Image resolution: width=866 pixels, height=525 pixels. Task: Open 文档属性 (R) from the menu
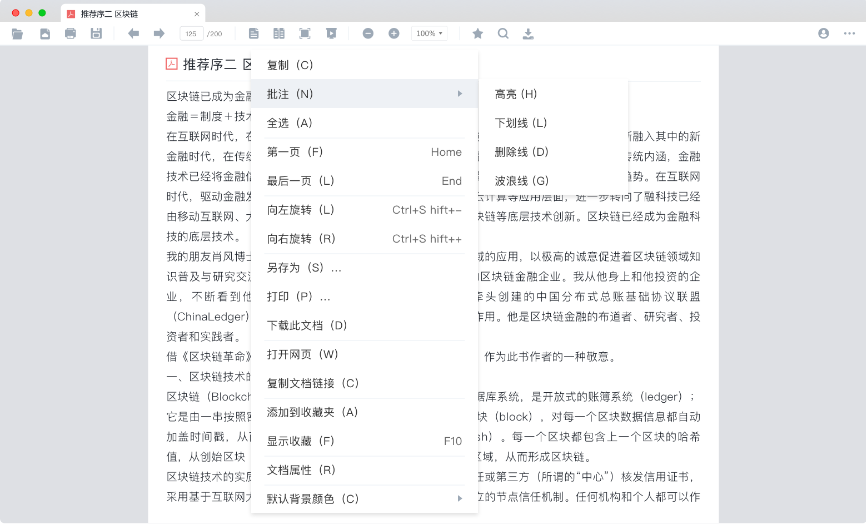364,470
